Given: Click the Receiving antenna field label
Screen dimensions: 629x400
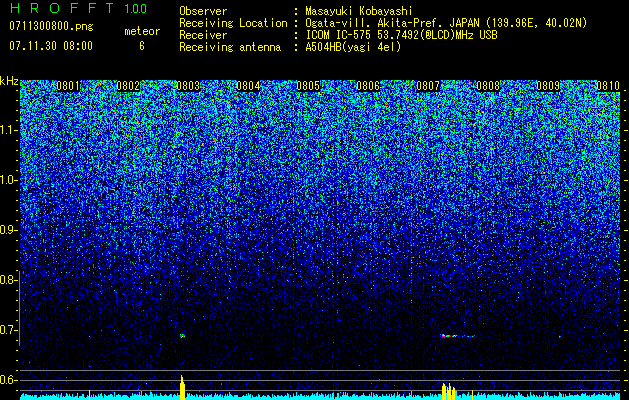Looking at the screenshot, I should 230,47.
